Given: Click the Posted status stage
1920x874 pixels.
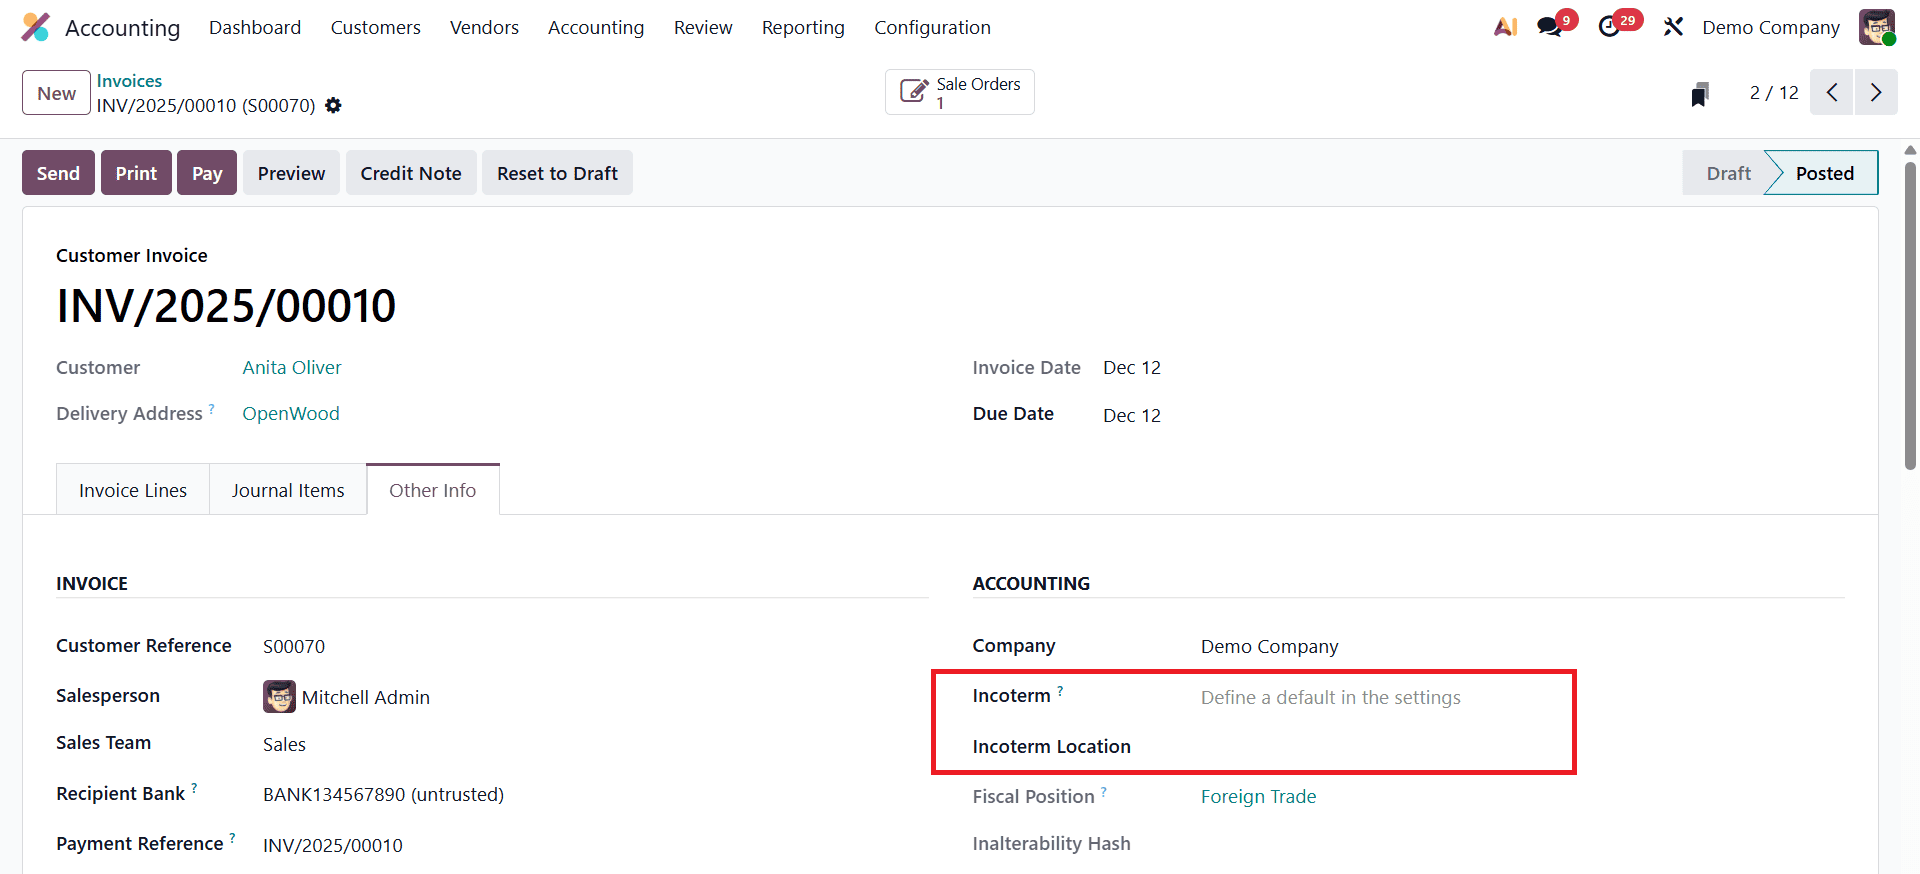Looking at the screenshot, I should point(1824,173).
